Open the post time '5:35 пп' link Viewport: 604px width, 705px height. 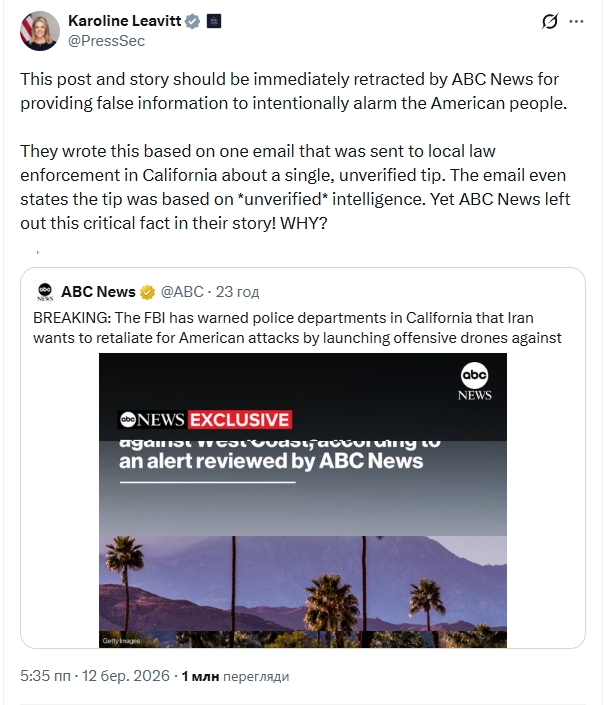pos(45,676)
